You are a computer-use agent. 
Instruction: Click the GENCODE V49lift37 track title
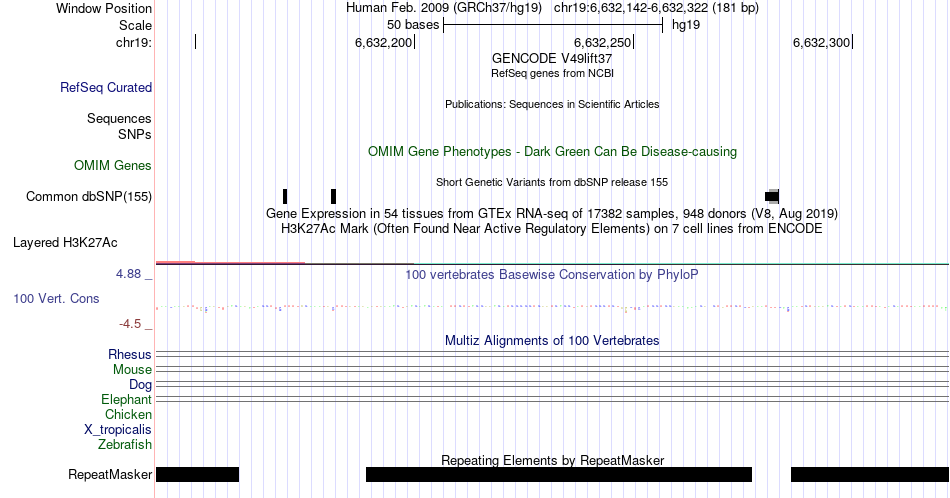click(552, 59)
